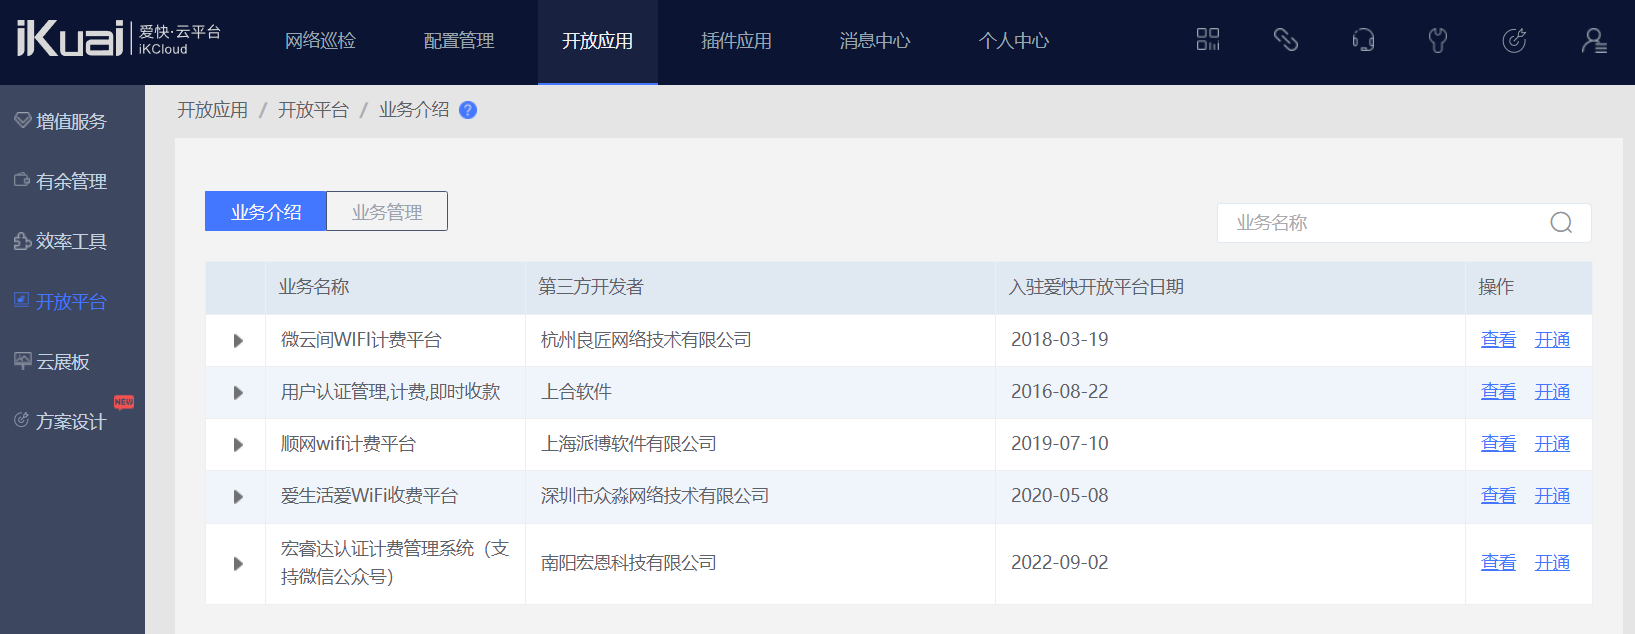Click the 杭州良匠网络技术有限公司 cell

[646, 340]
